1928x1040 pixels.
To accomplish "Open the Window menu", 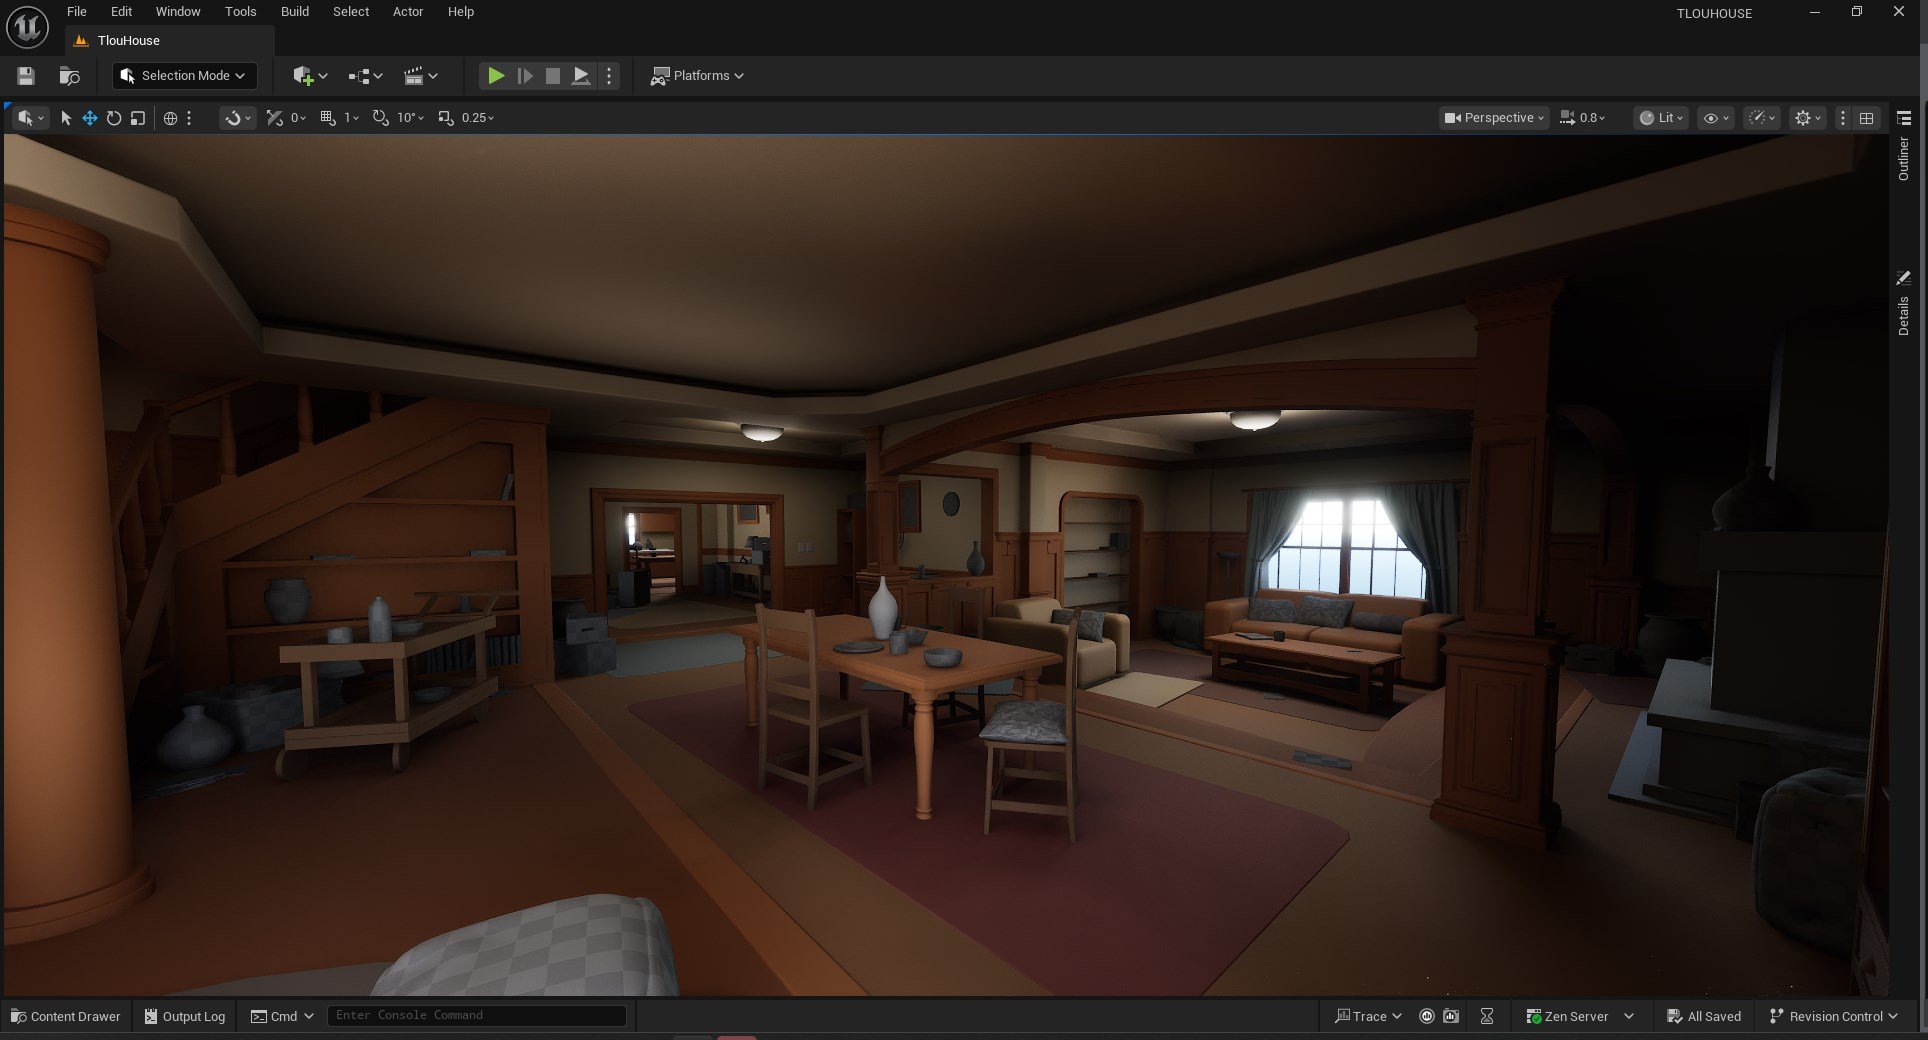I will pos(178,12).
